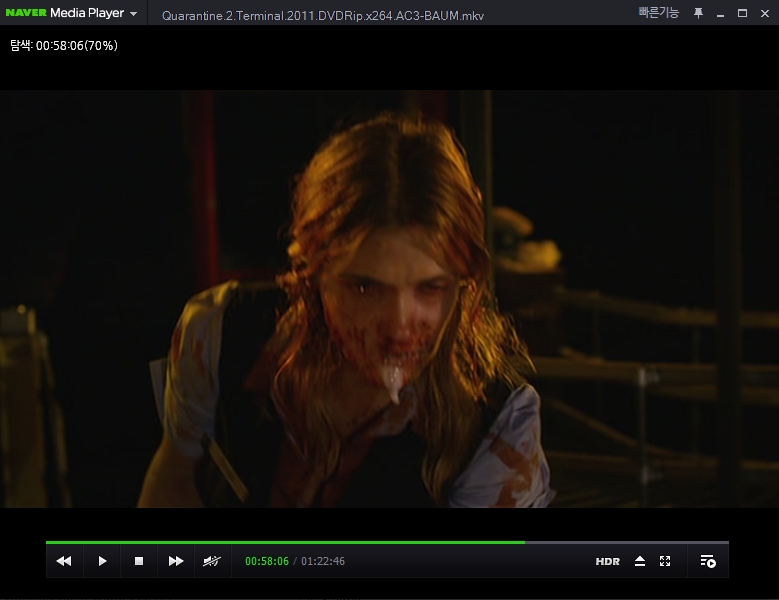Toggle the crossed-out icon beside fast forward
The image size is (779, 600).
[x=212, y=561]
